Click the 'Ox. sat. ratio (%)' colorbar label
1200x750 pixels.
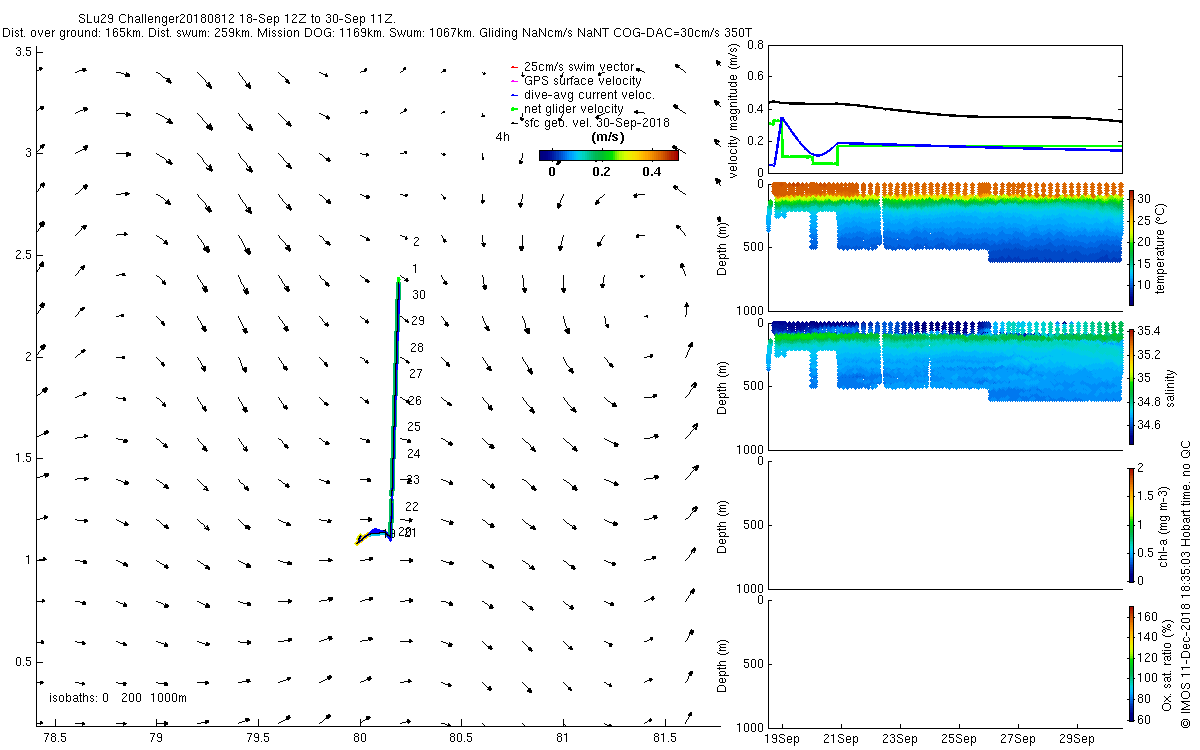point(1165,665)
